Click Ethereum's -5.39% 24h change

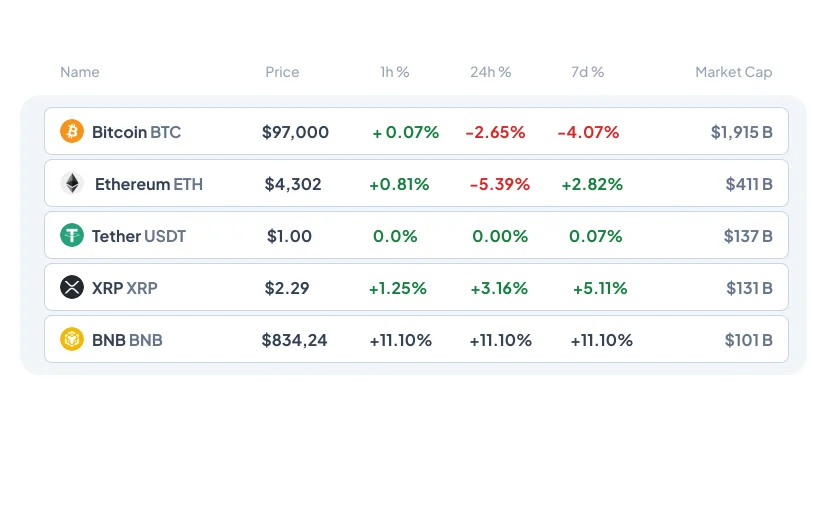497,184
